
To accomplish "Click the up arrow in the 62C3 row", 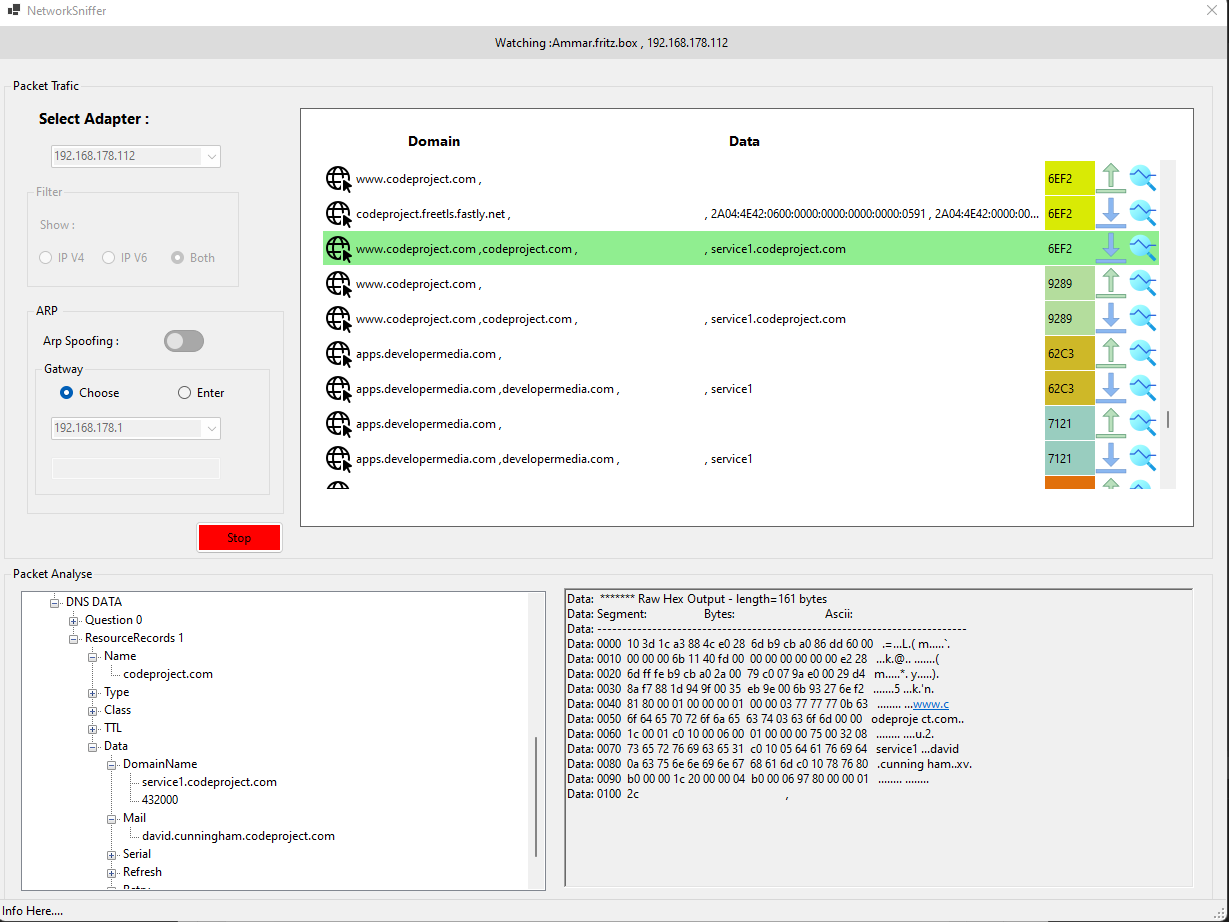I will tap(1111, 352).
